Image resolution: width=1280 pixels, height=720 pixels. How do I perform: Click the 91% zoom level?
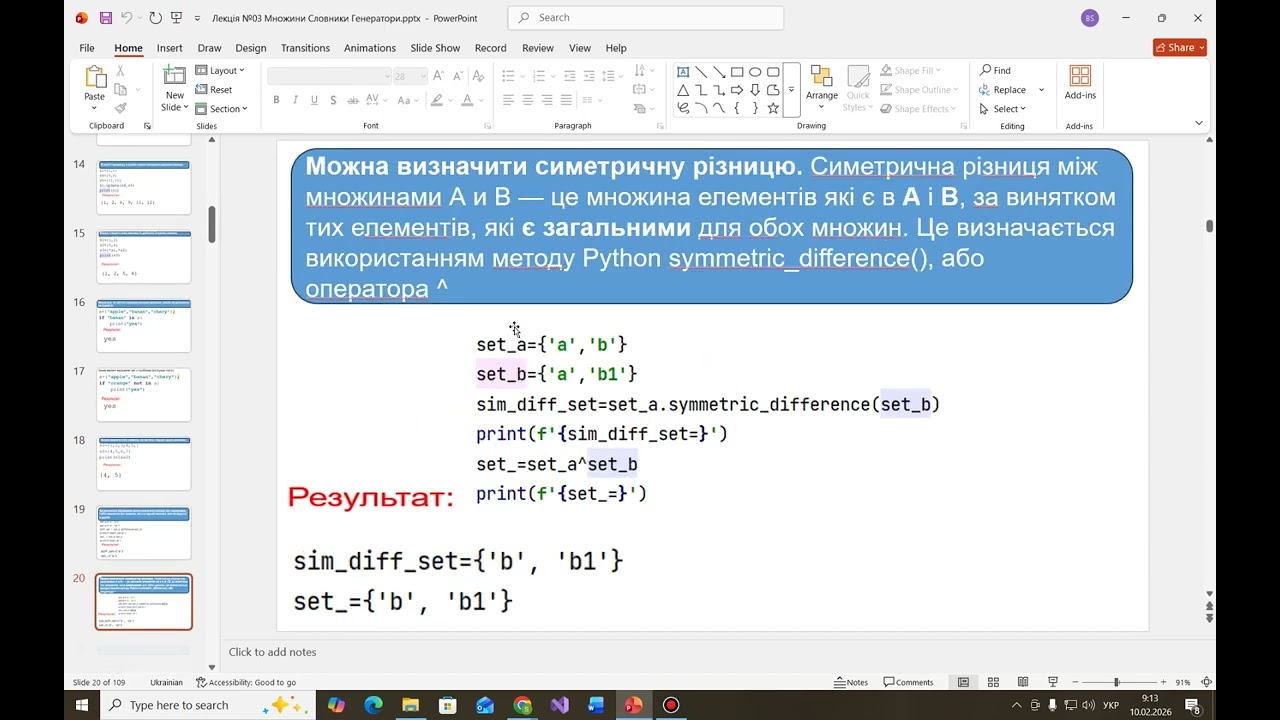pos(1183,682)
